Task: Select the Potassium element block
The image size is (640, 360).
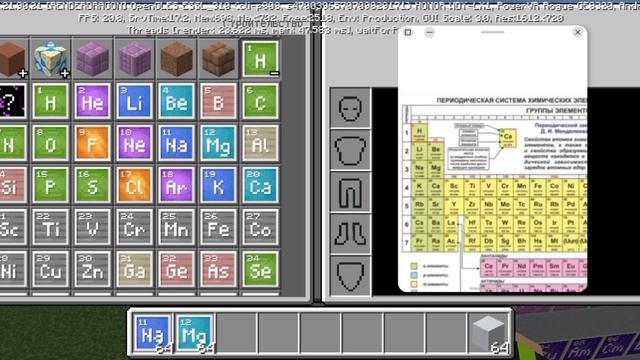Action: pyautogui.click(x=218, y=185)
